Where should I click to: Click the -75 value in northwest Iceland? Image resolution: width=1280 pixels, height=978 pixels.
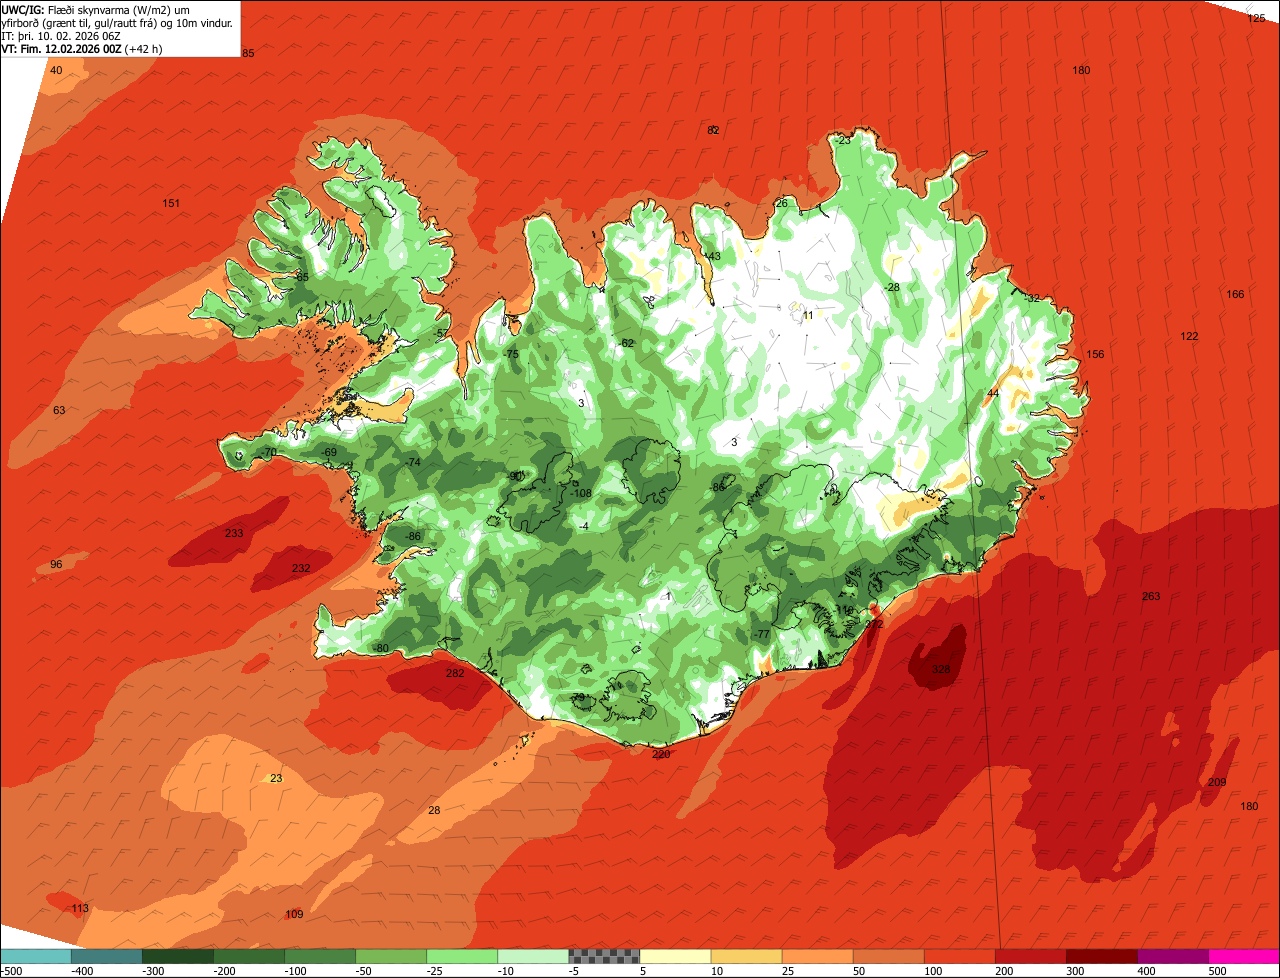click(511, 354)
